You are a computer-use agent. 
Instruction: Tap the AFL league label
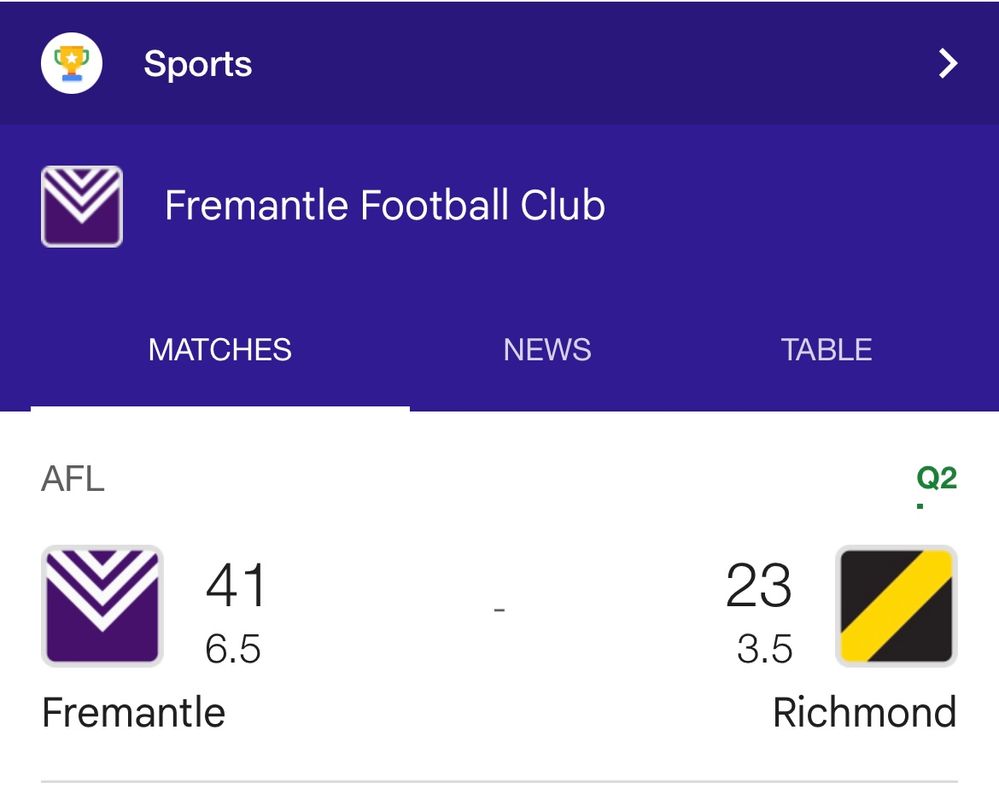[73, 479]
